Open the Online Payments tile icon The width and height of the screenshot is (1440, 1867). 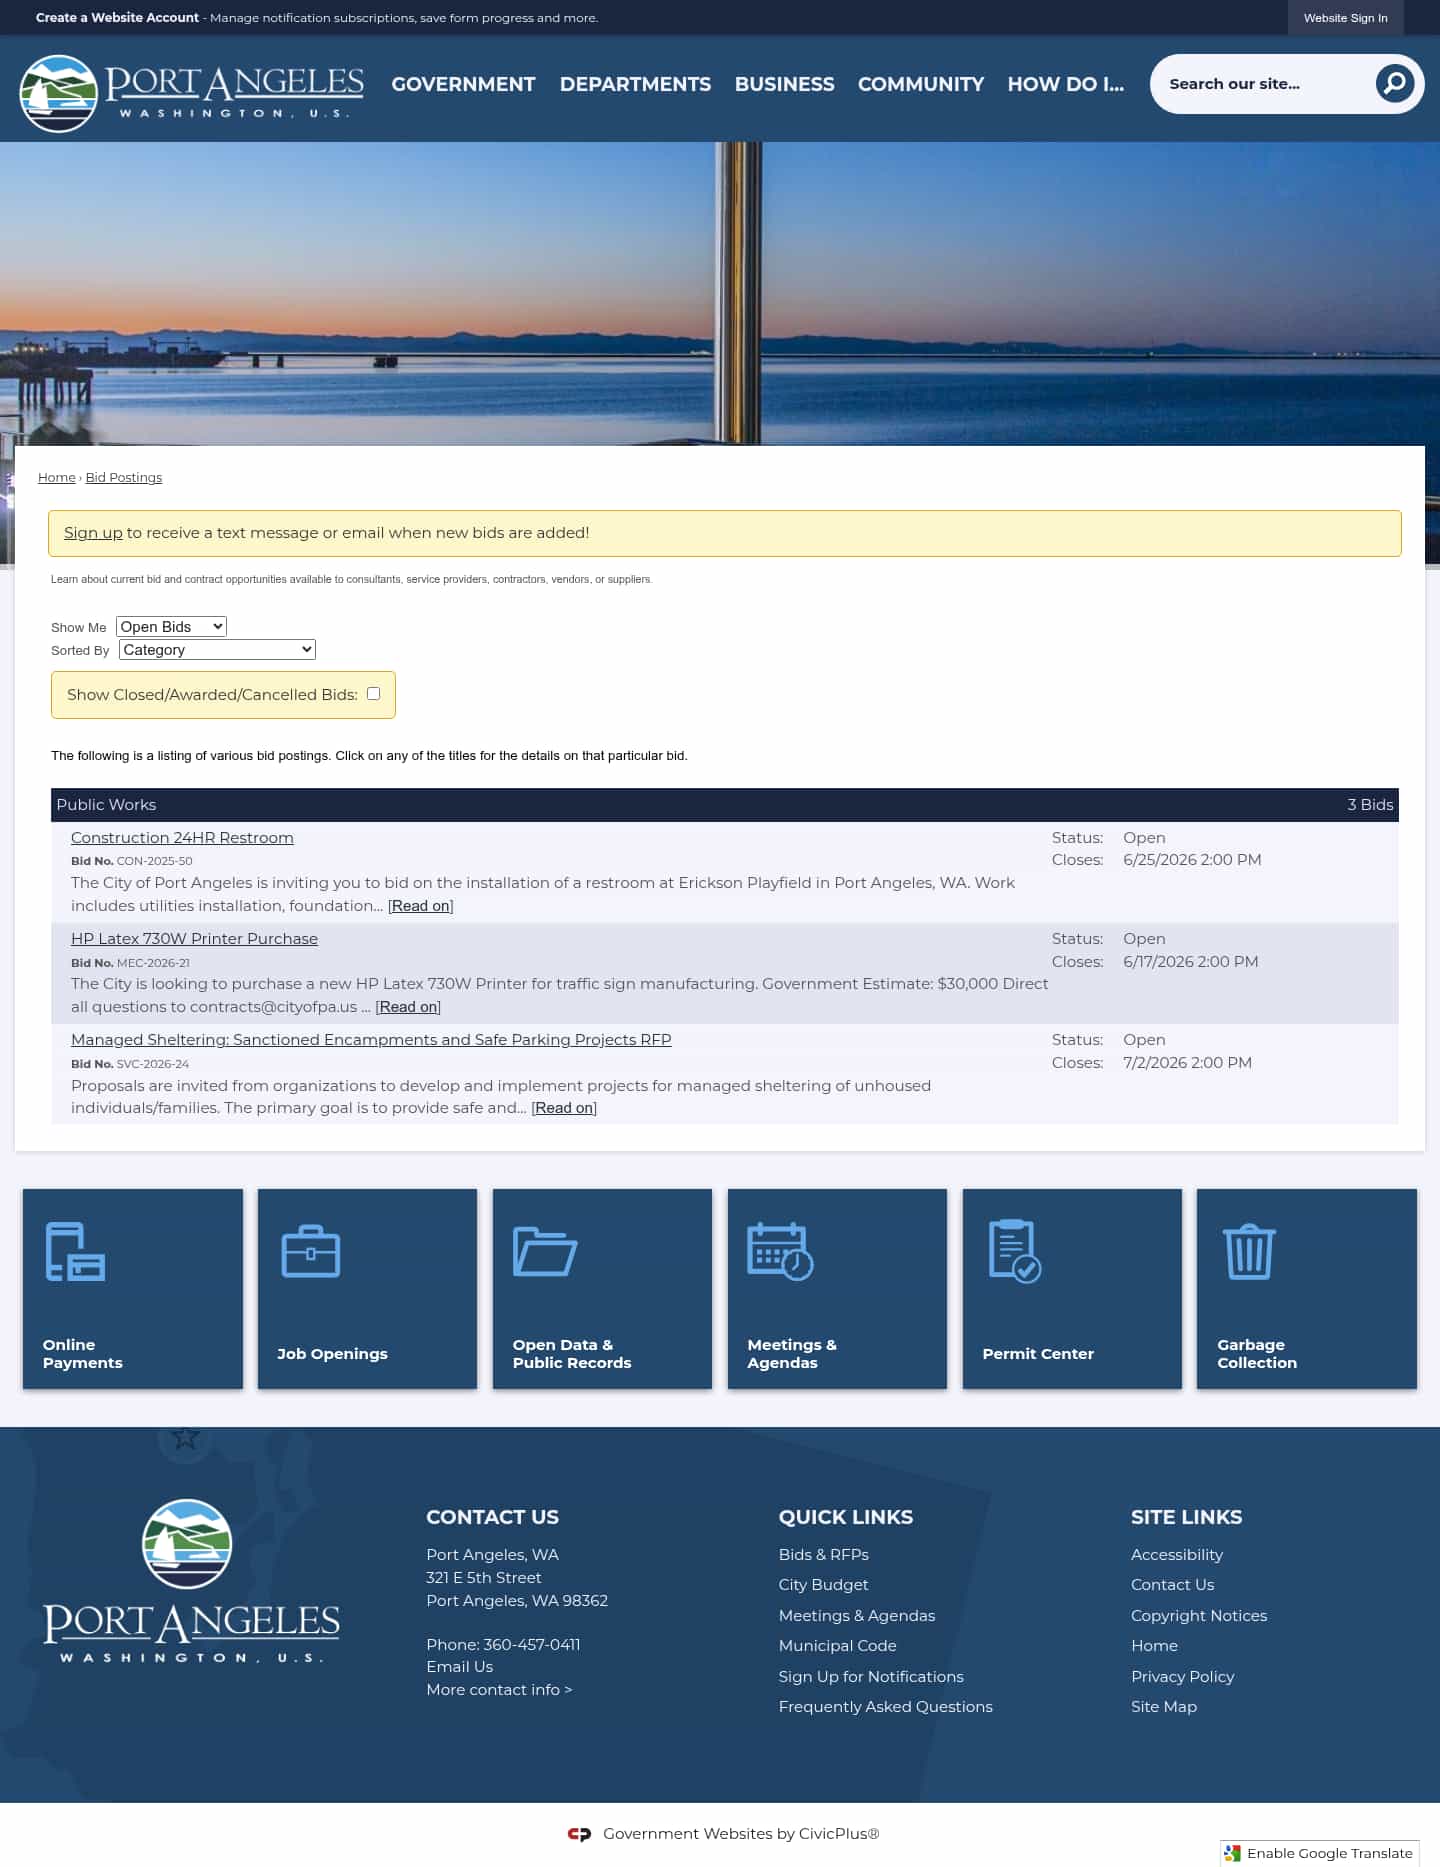tap(75, 1252)
